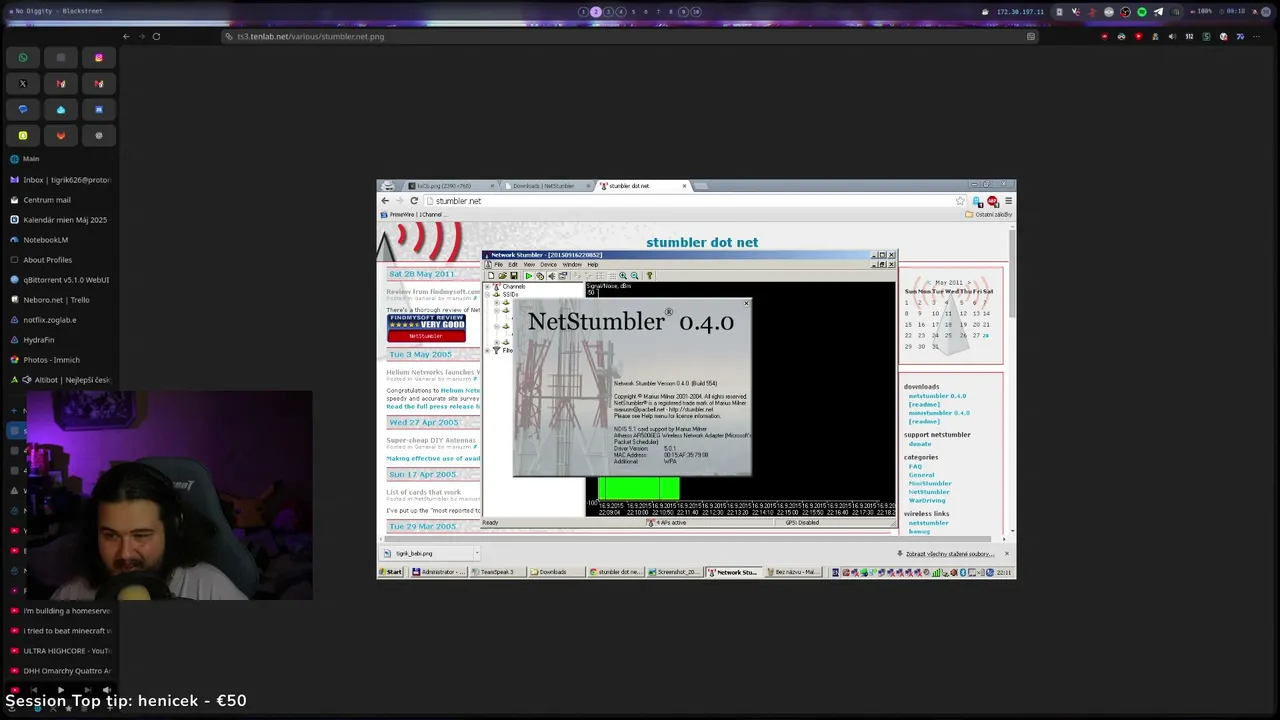Open NetStumbler Edit menu
1280x720 pixels.
[x=513, y=265]
